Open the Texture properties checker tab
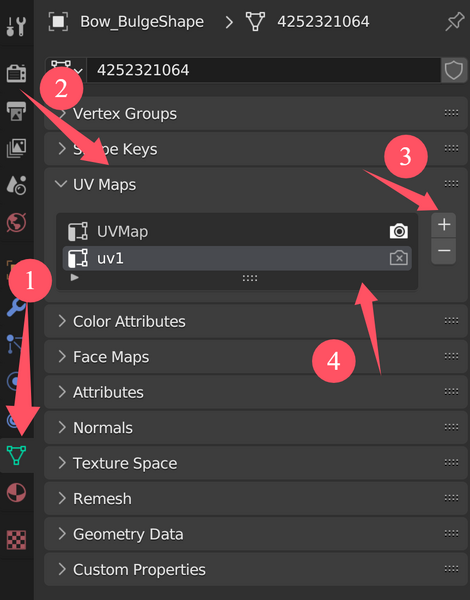This screenshot has width=470, height=600. click(x=16, y=540)
